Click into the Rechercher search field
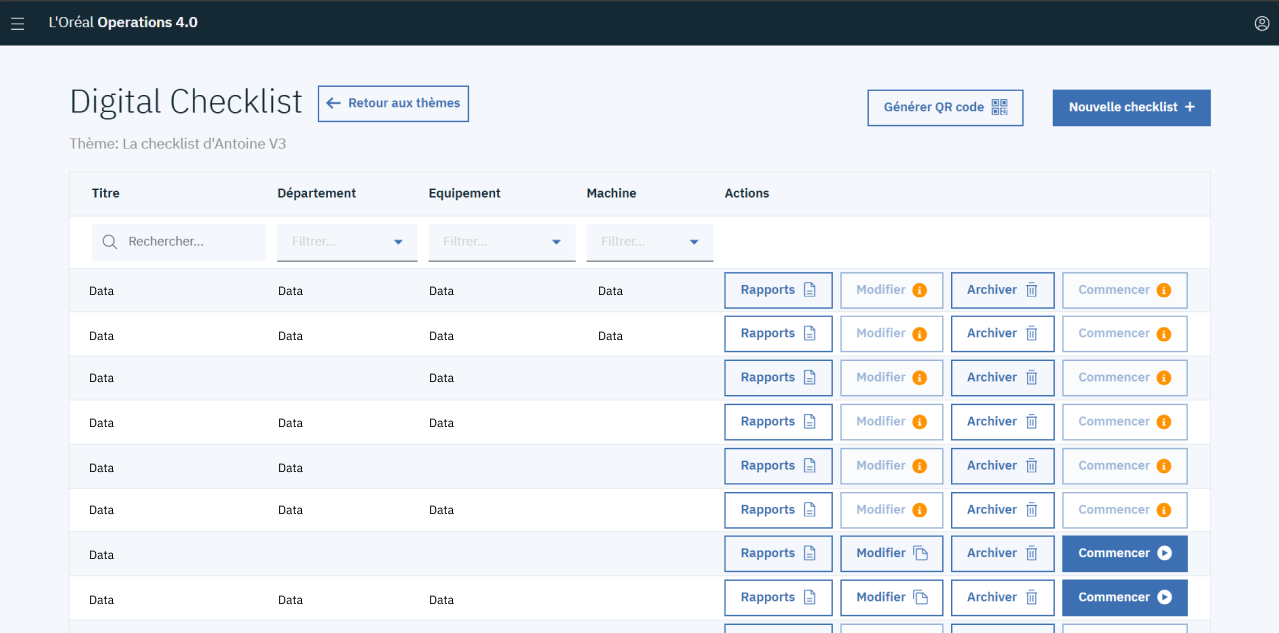This screenshot has height=633, width=1279. pos(179,242)
